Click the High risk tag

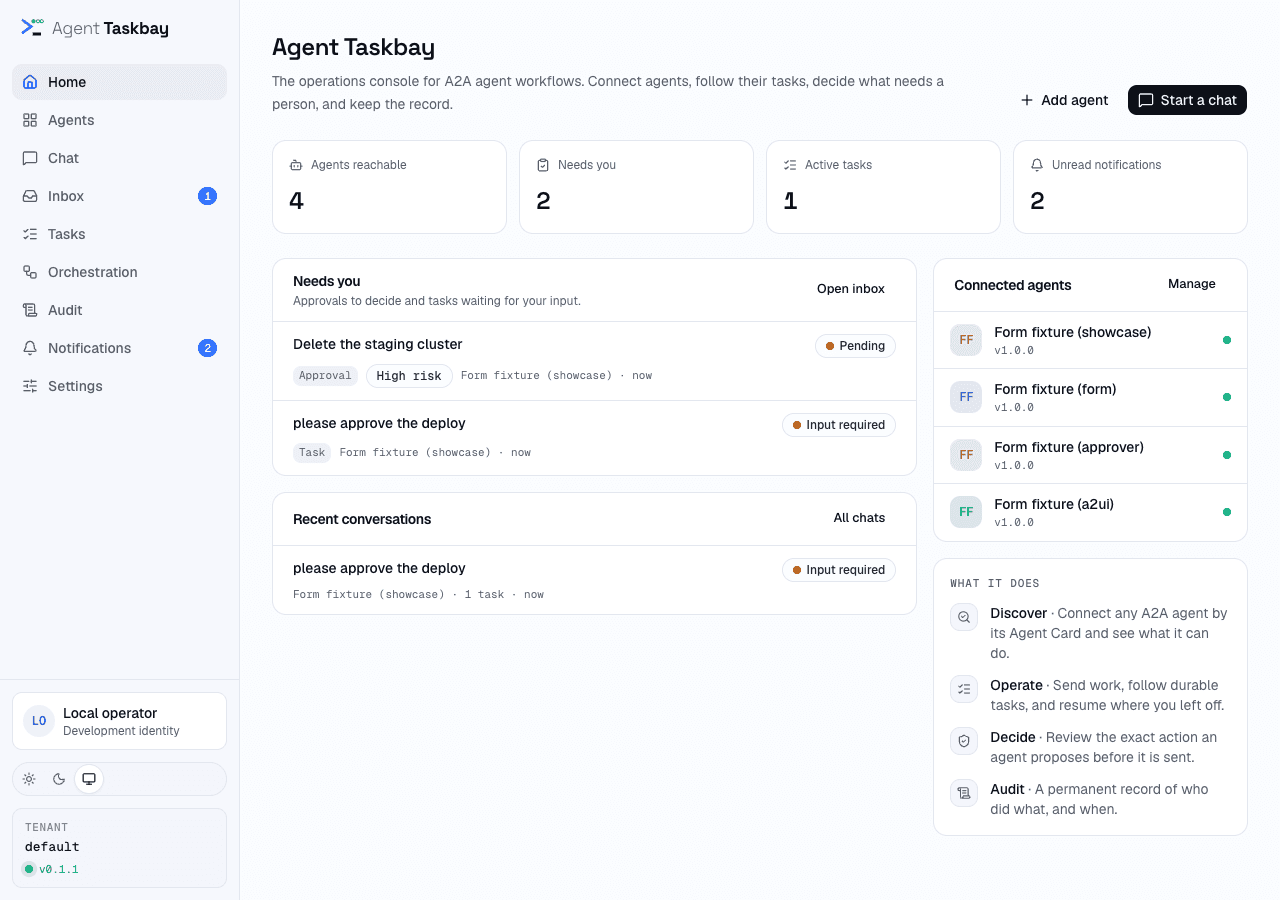click(x=409, y=376)
